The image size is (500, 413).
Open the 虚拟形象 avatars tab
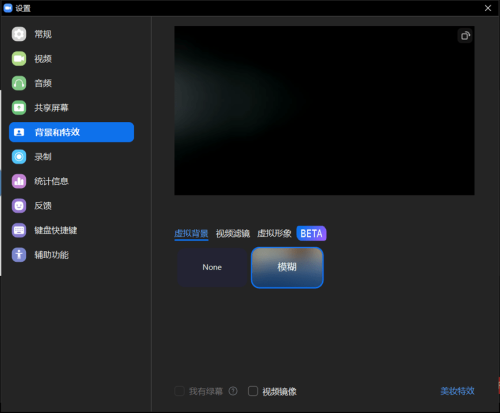[274, 233]
